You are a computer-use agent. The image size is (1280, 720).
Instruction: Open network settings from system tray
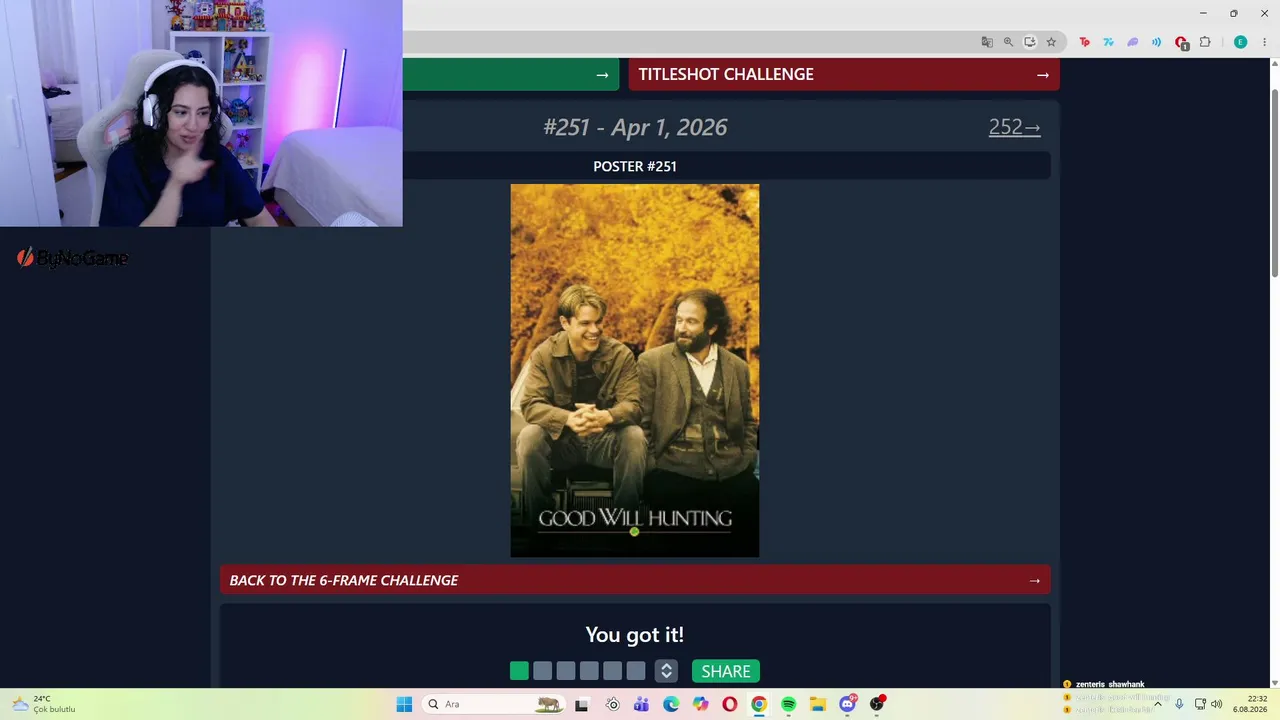coord(1200,704)
